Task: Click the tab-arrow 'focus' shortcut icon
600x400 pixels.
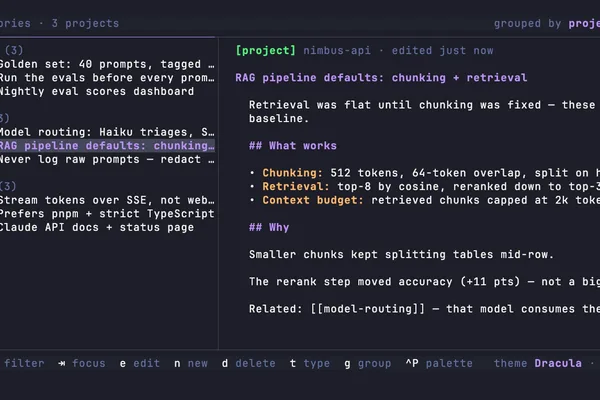Action: coord(62,363)
